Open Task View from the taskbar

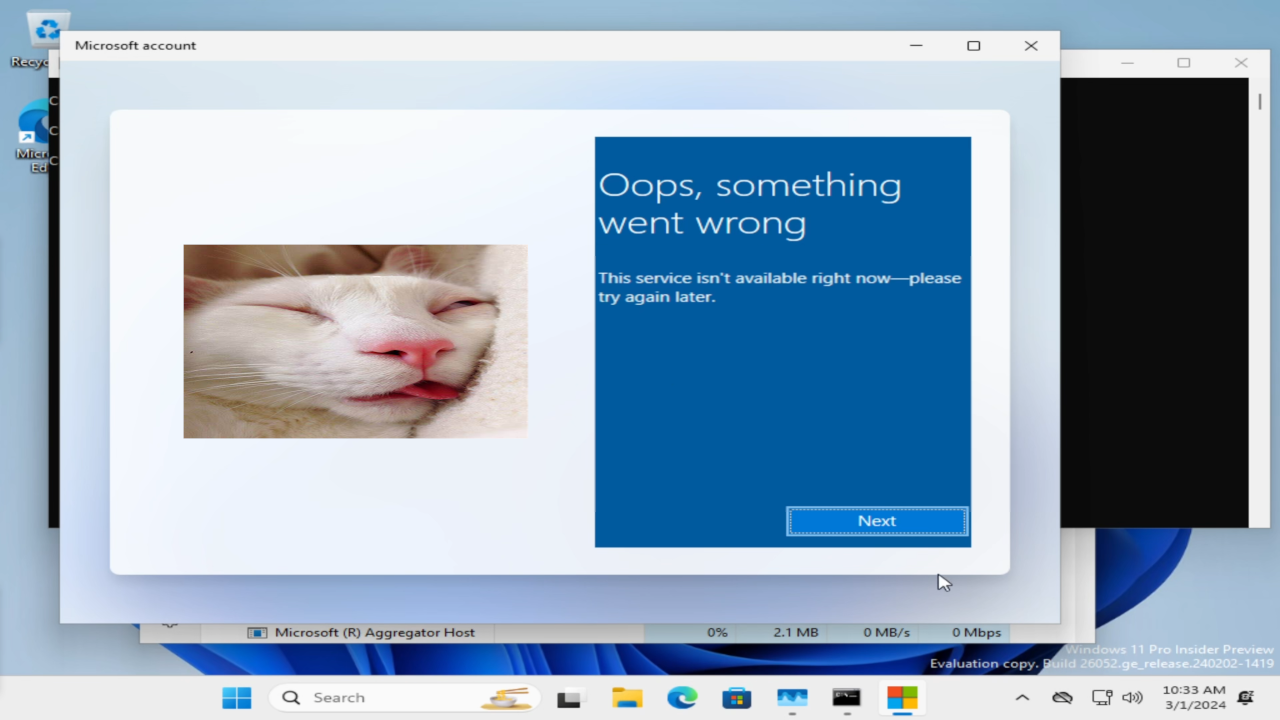click(569, 698)
